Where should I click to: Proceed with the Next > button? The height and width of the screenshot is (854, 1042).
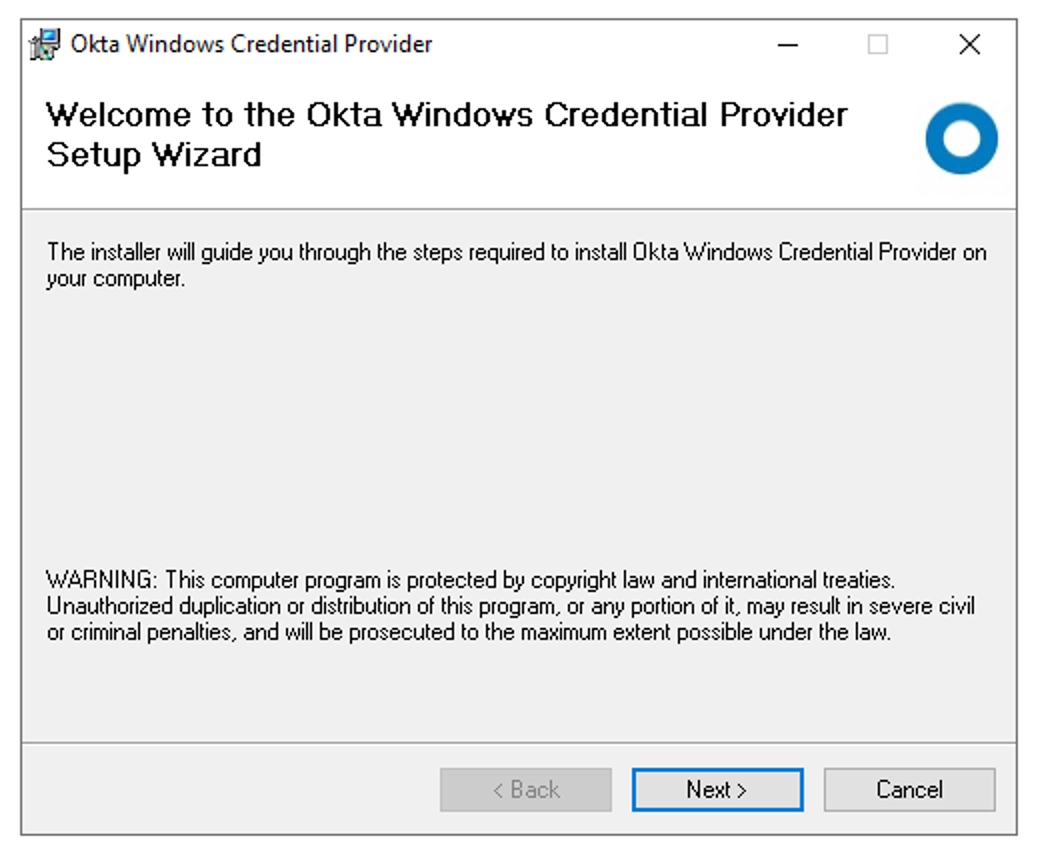pyautogui.click(x=718, y=790)
